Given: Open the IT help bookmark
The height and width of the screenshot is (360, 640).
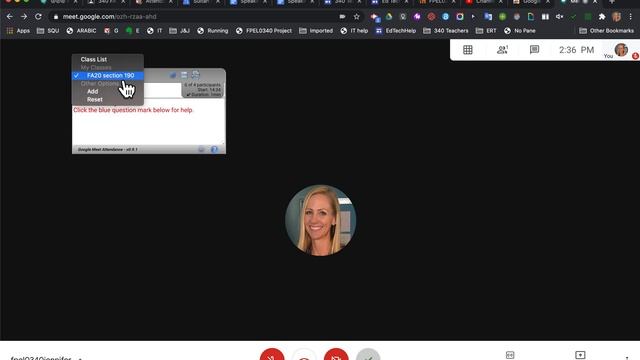Looking at the screenshot, I should pos(354,31).
